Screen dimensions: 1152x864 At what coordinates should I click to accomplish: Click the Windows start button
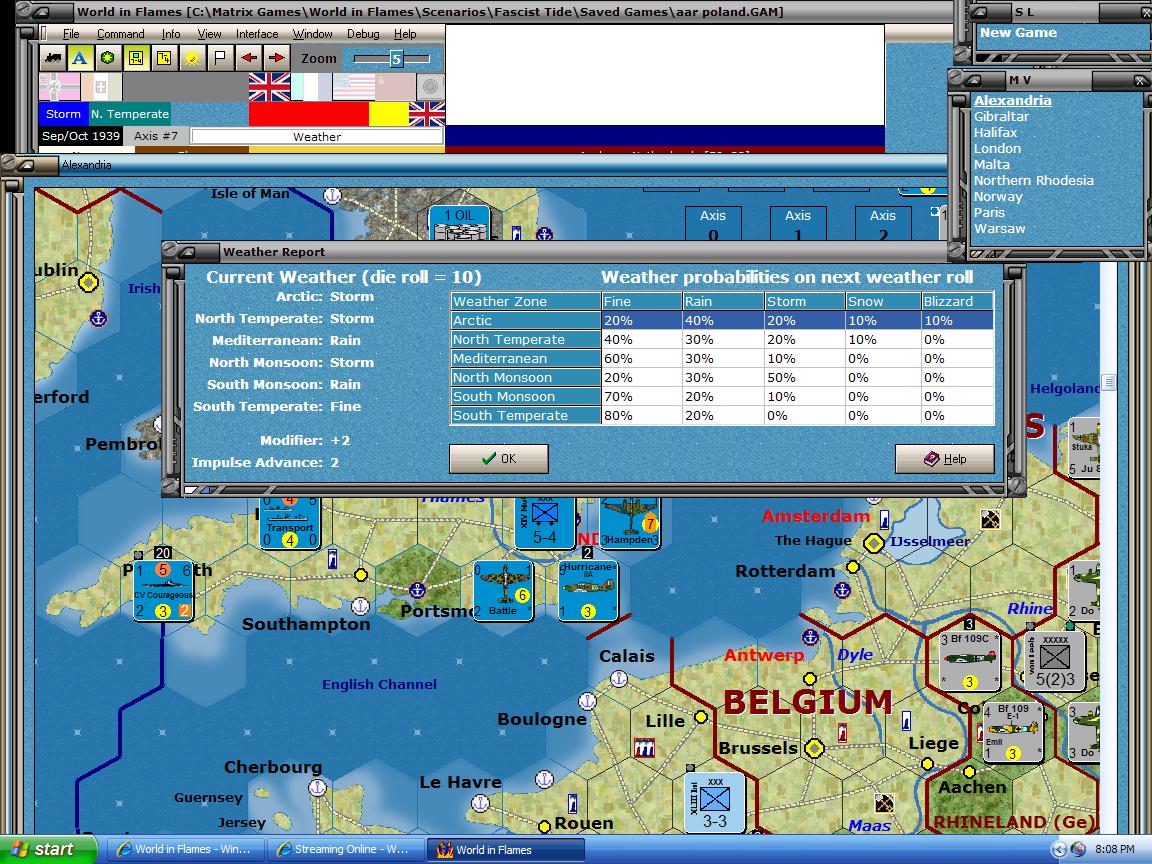click(48, 849)
